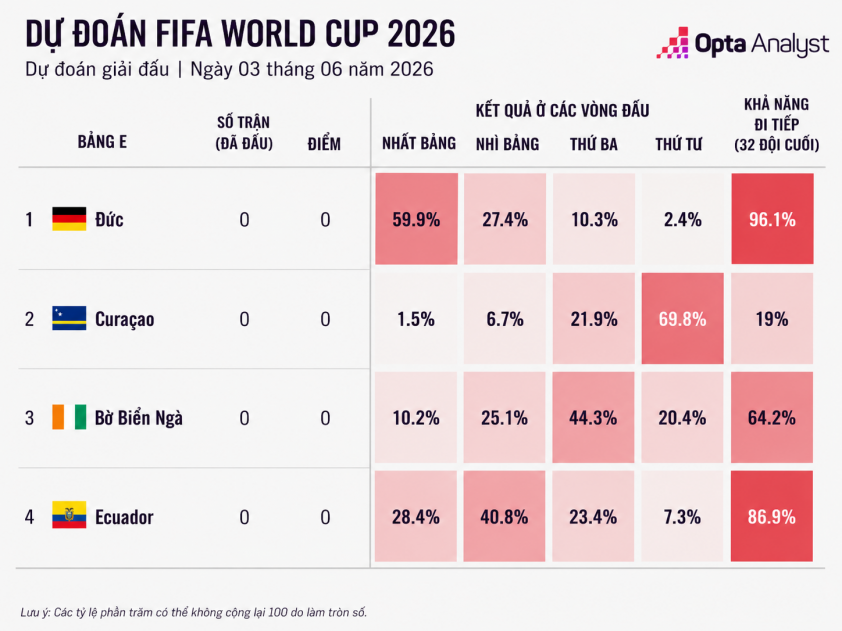Click the Bảng E header label
Image resolution: width=842 pixels, height=631 pixels.
pyautogui.click(x=102, y=142)
